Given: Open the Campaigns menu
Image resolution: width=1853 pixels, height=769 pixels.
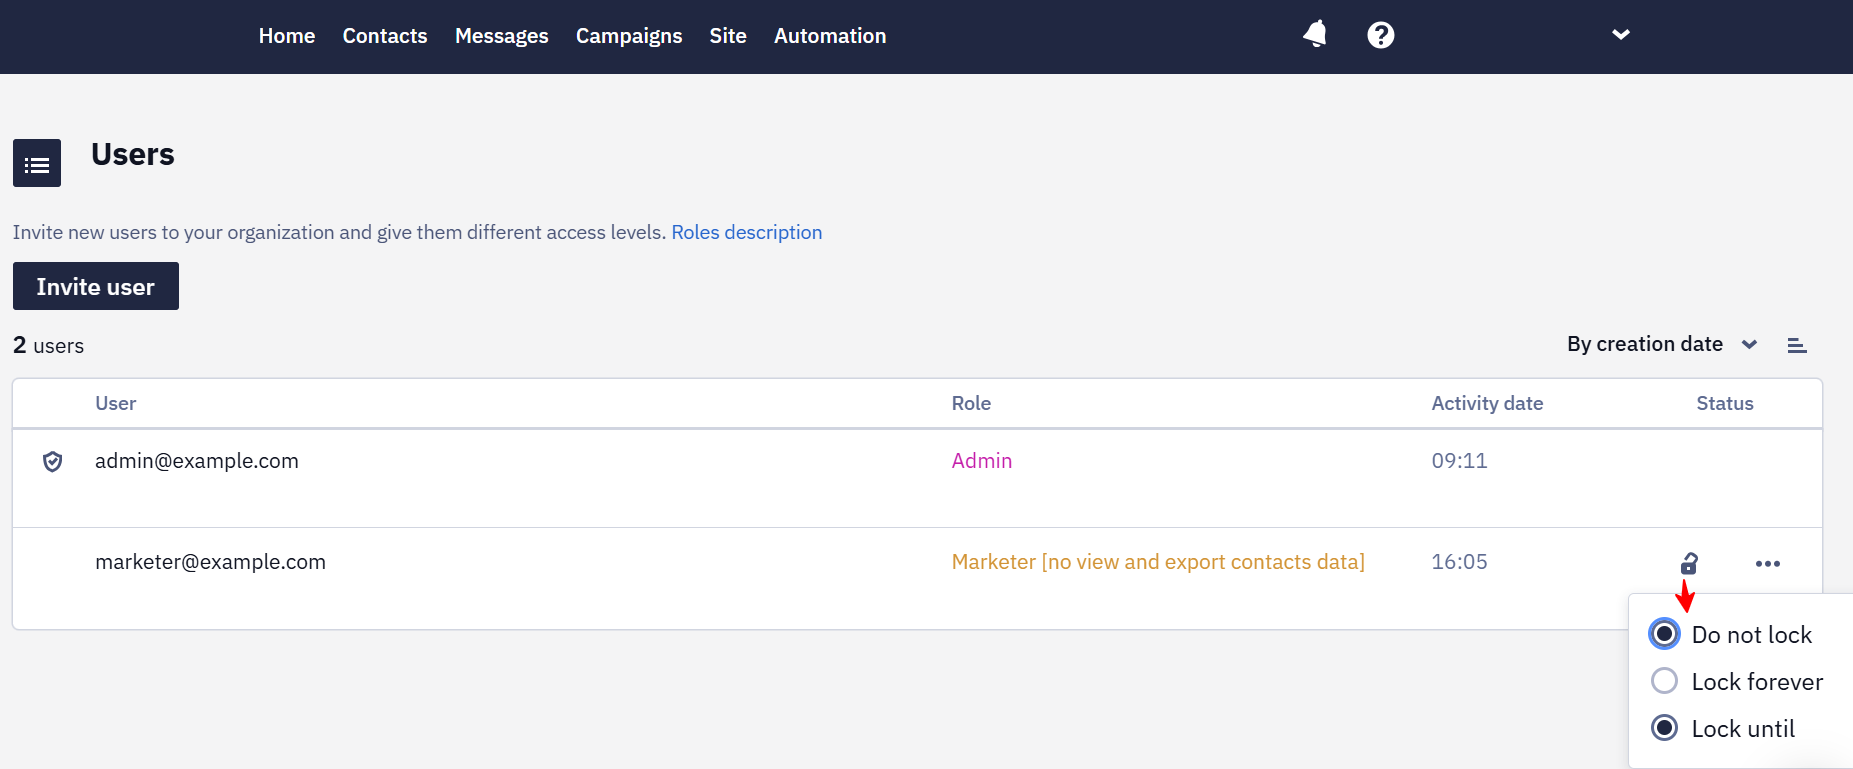Looking at the screenshot, I should [629, 36].
